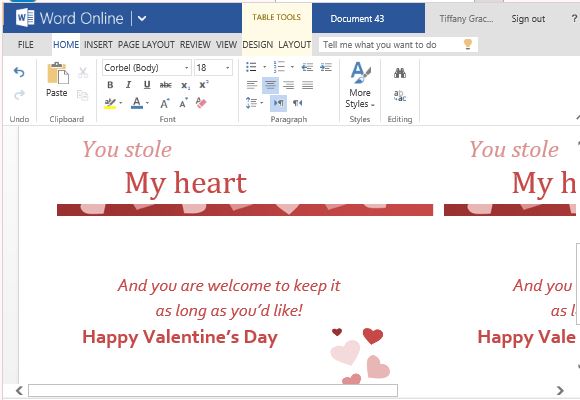The height and width of the screenshot is (400, 580).
Task: Select Right-to-Left text direction
Action: click(x=297, y=103)
